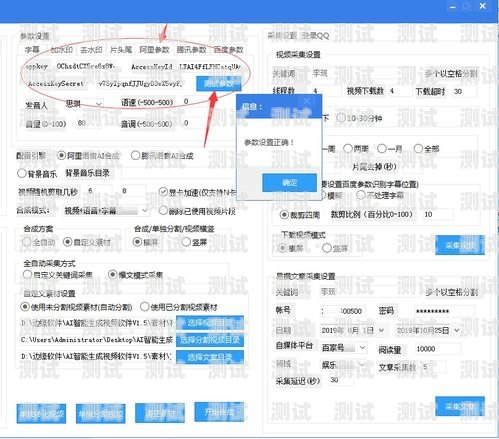Open the 百度参数 tab

[228, 50]
